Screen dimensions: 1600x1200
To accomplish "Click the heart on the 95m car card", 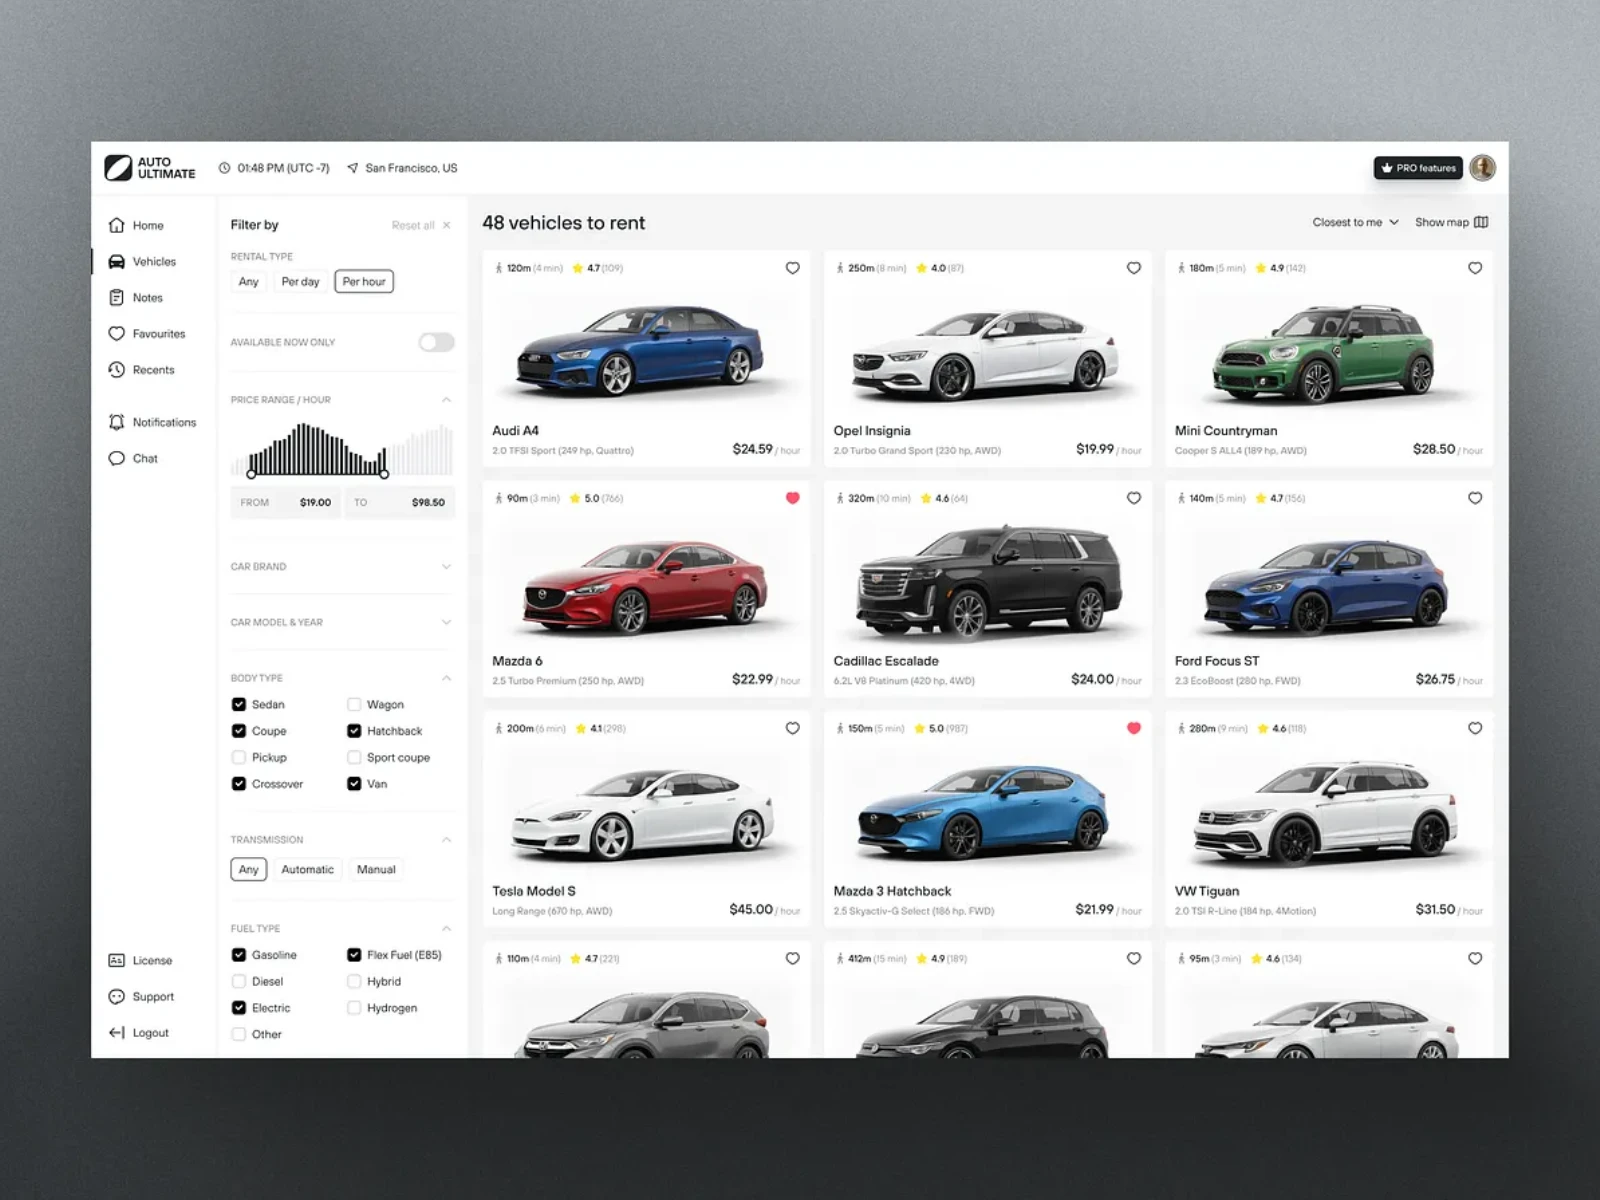I will 1475,958.
